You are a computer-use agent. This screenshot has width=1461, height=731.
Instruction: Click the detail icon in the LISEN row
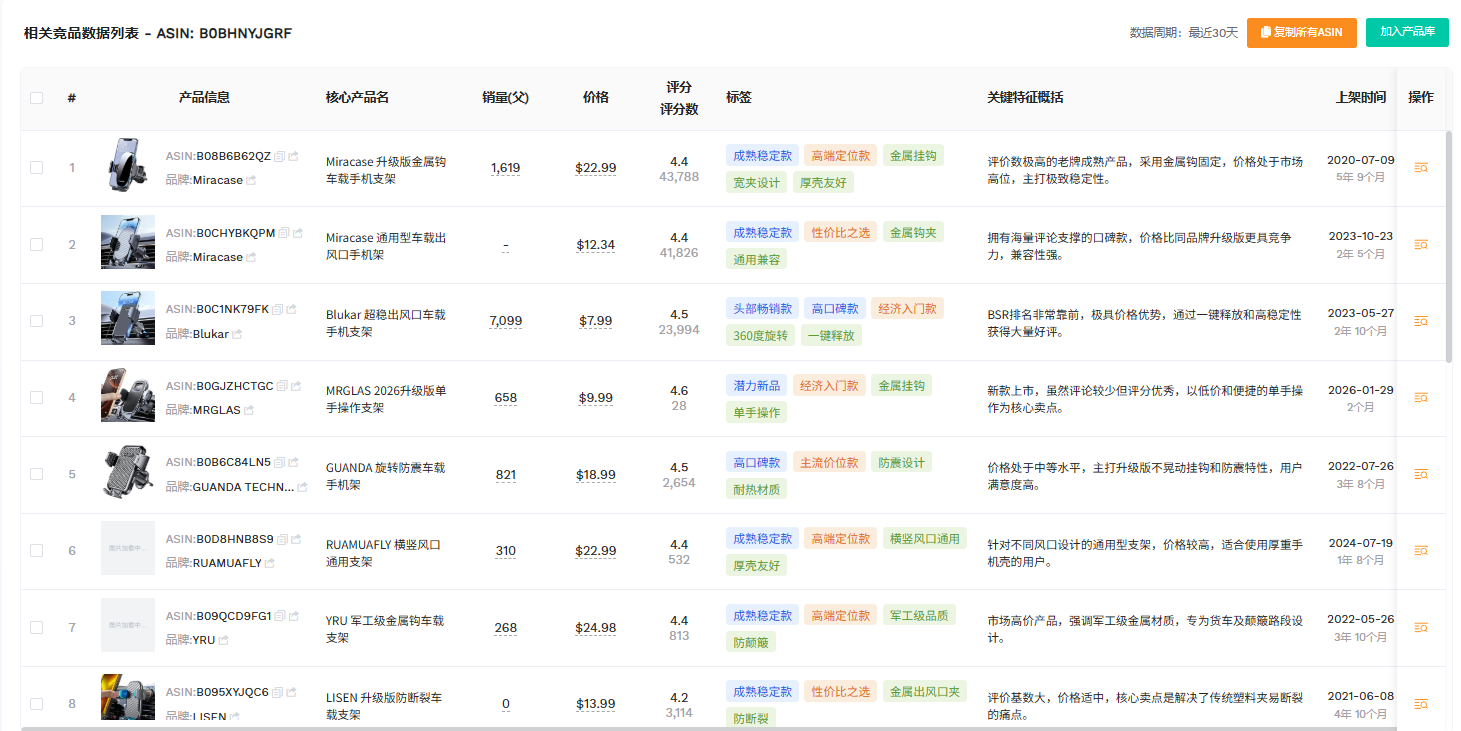pos(1420,703)
